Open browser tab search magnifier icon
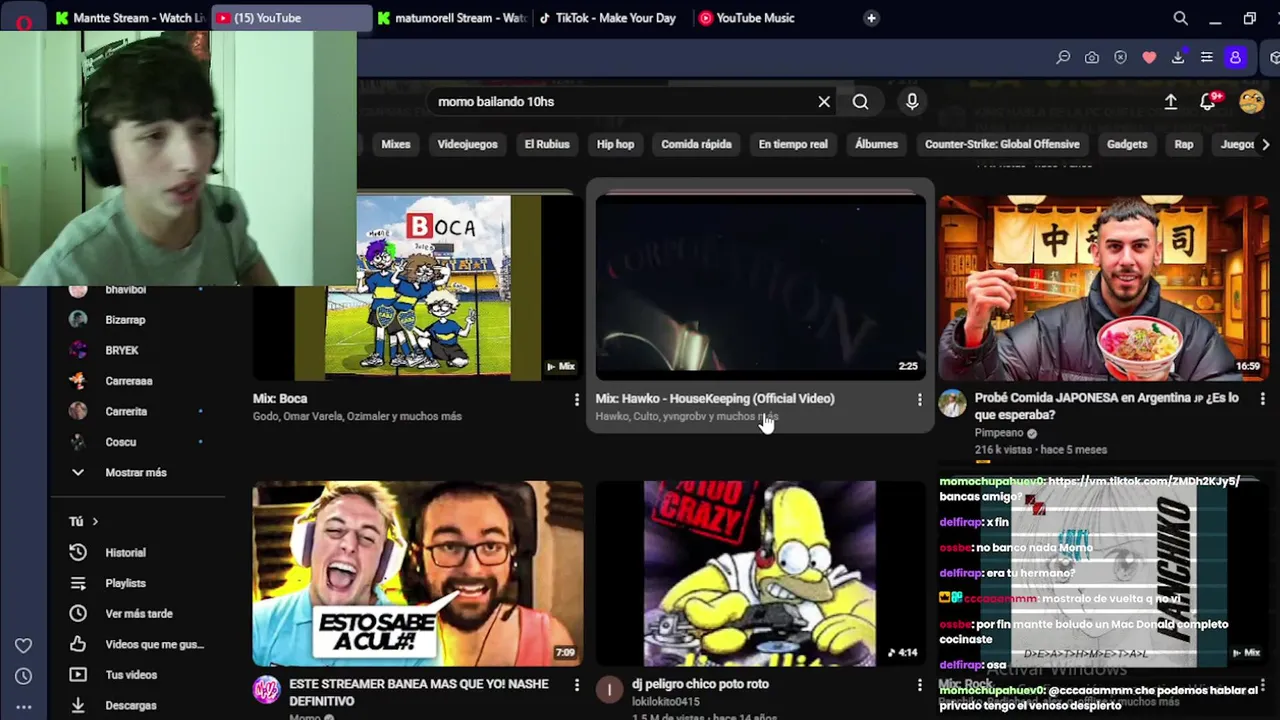Viewport: 1280px width, 720px height. coord(1181,18)
